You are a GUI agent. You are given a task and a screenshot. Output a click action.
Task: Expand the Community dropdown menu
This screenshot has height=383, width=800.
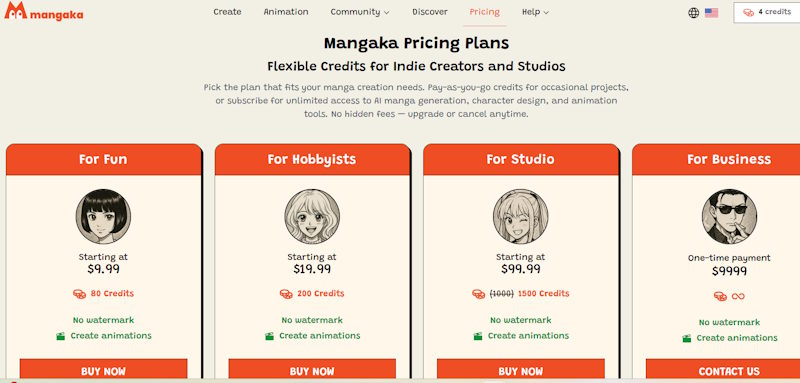pos(360,12)
